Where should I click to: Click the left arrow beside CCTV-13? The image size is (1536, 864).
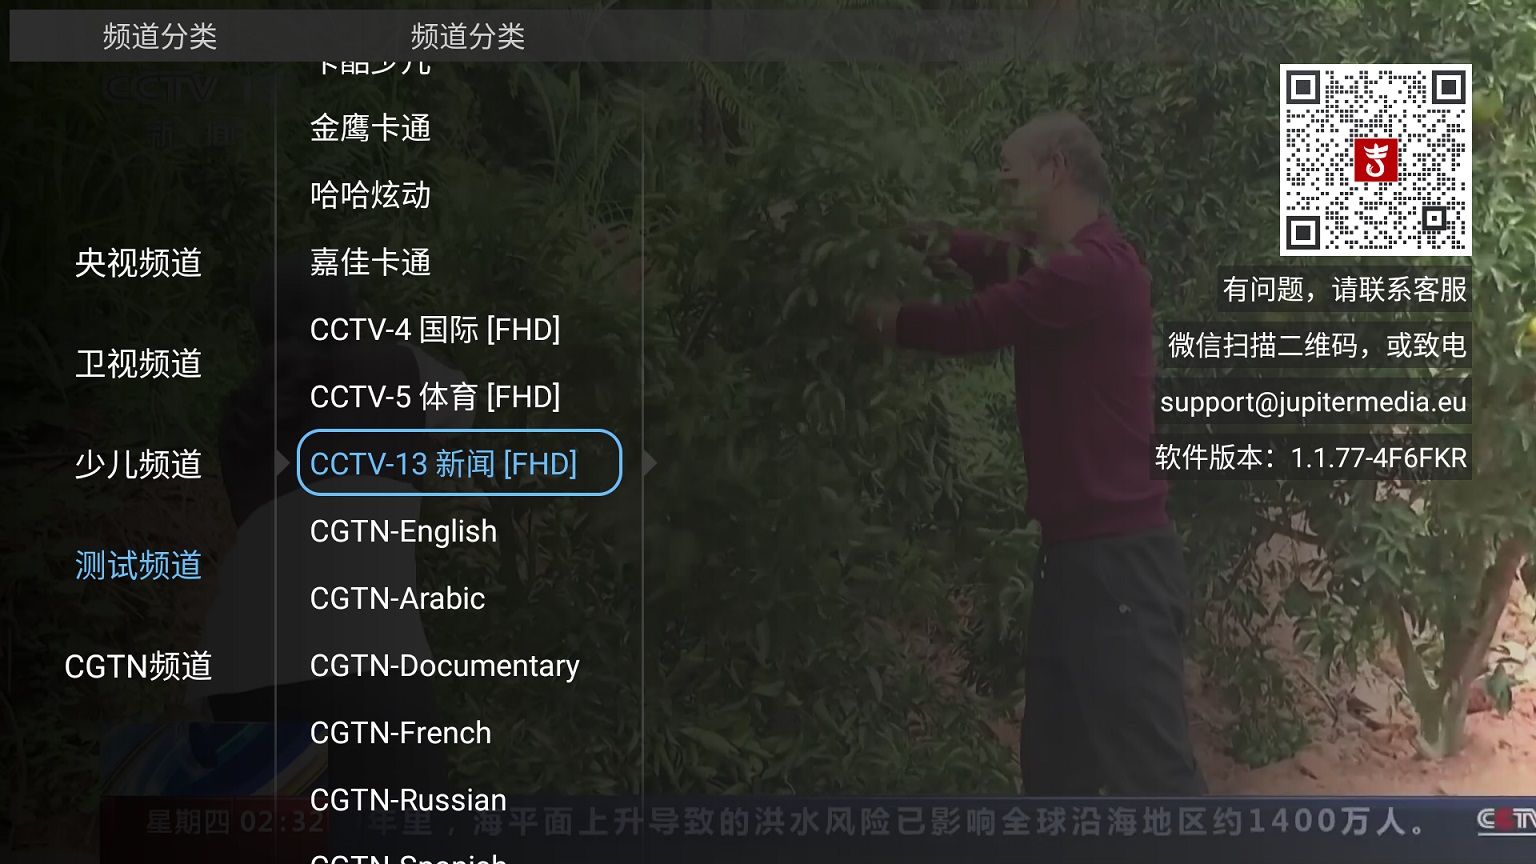click(283, 462)
